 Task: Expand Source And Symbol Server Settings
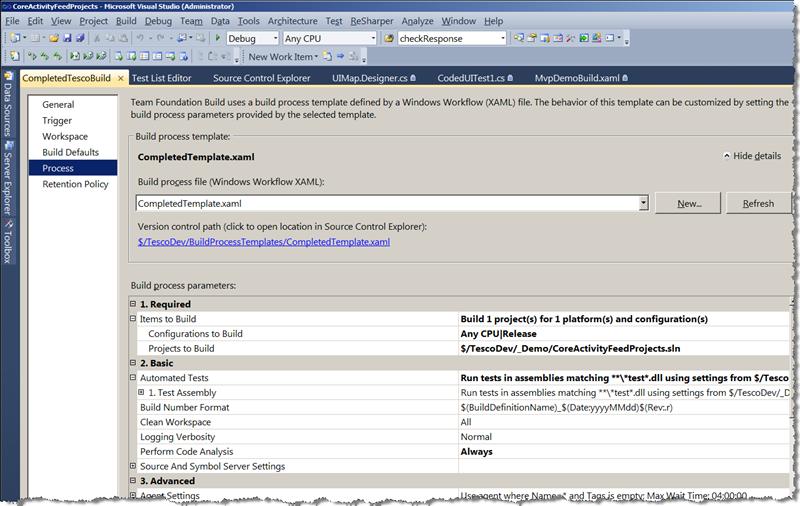[x=133, y=466]
